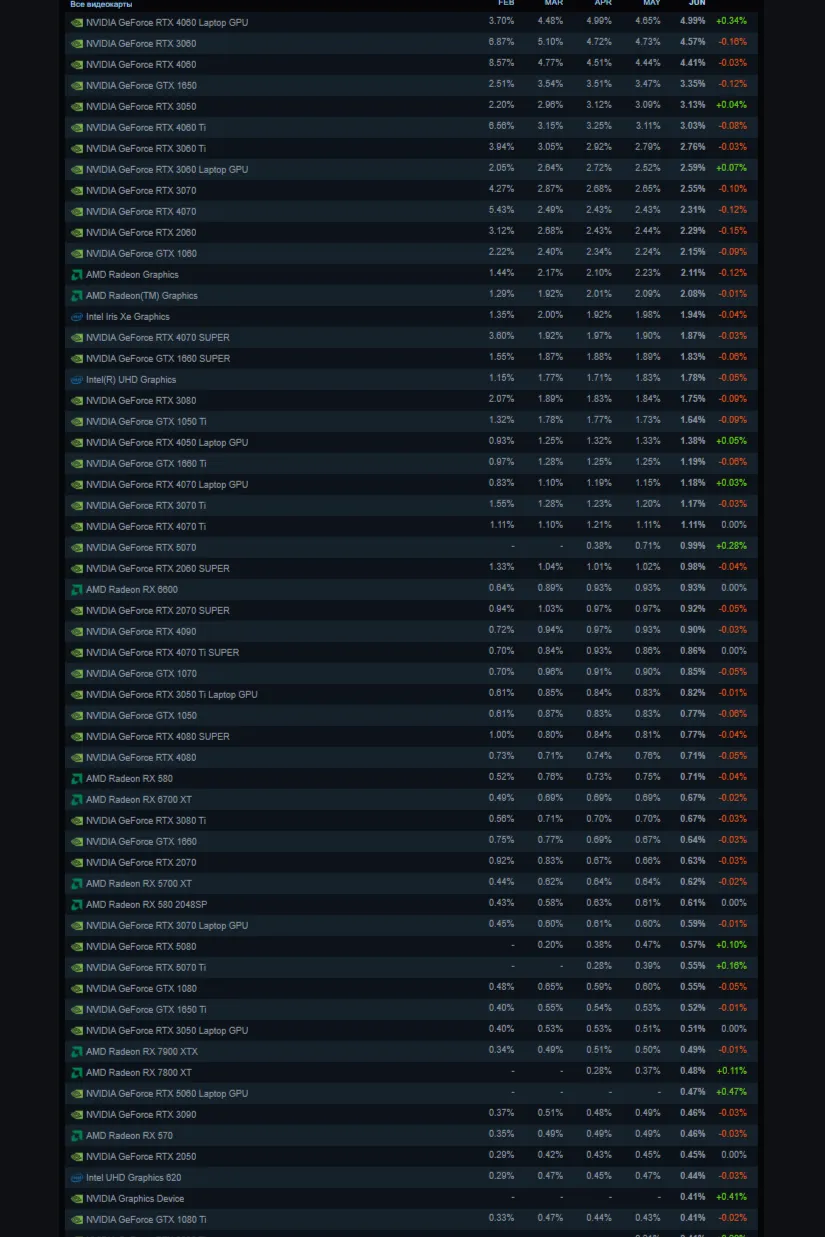
Task: Click the AMD logo beside Radeon RX 5700 XT
Action: click(77, 883)
